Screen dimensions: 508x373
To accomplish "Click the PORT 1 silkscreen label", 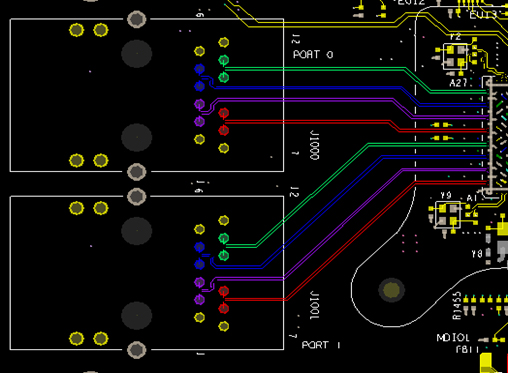I will tap(321, 345).
